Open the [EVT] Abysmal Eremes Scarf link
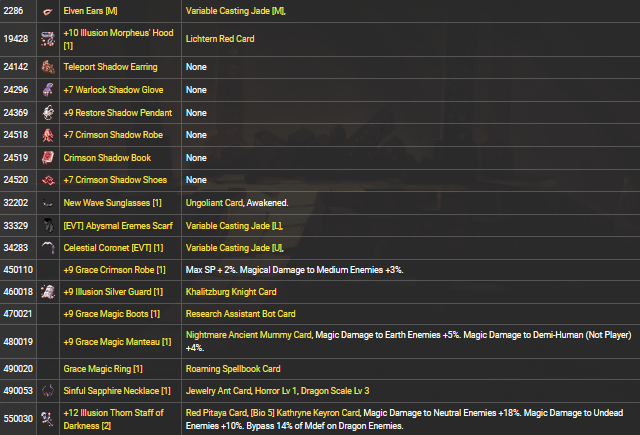 [118, 226]
